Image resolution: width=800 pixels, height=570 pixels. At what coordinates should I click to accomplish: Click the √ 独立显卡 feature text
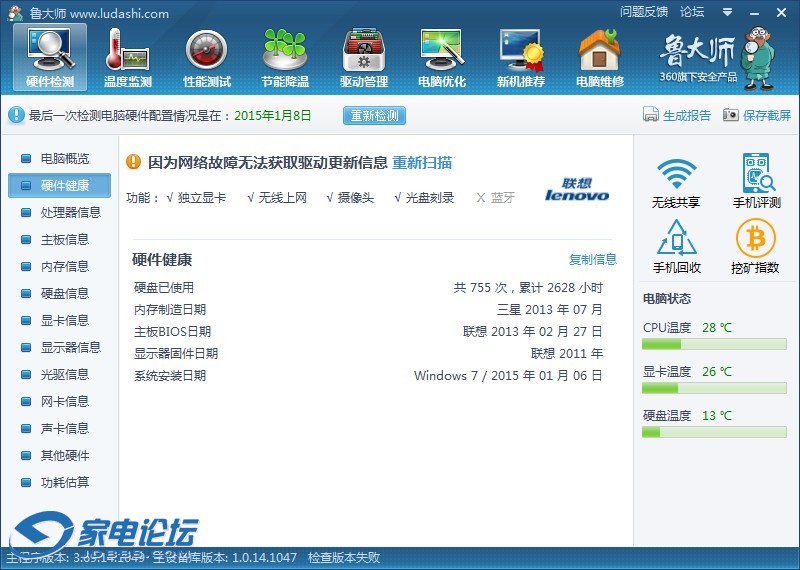point(196,197)
